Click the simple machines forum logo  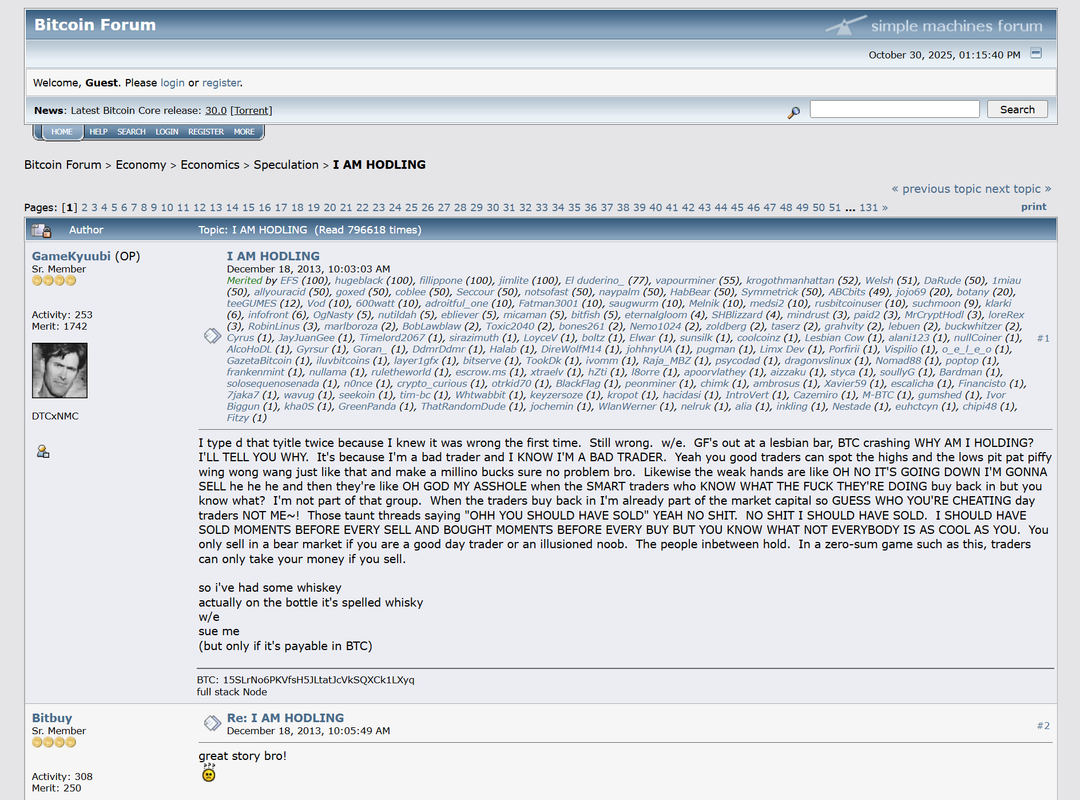935,25
